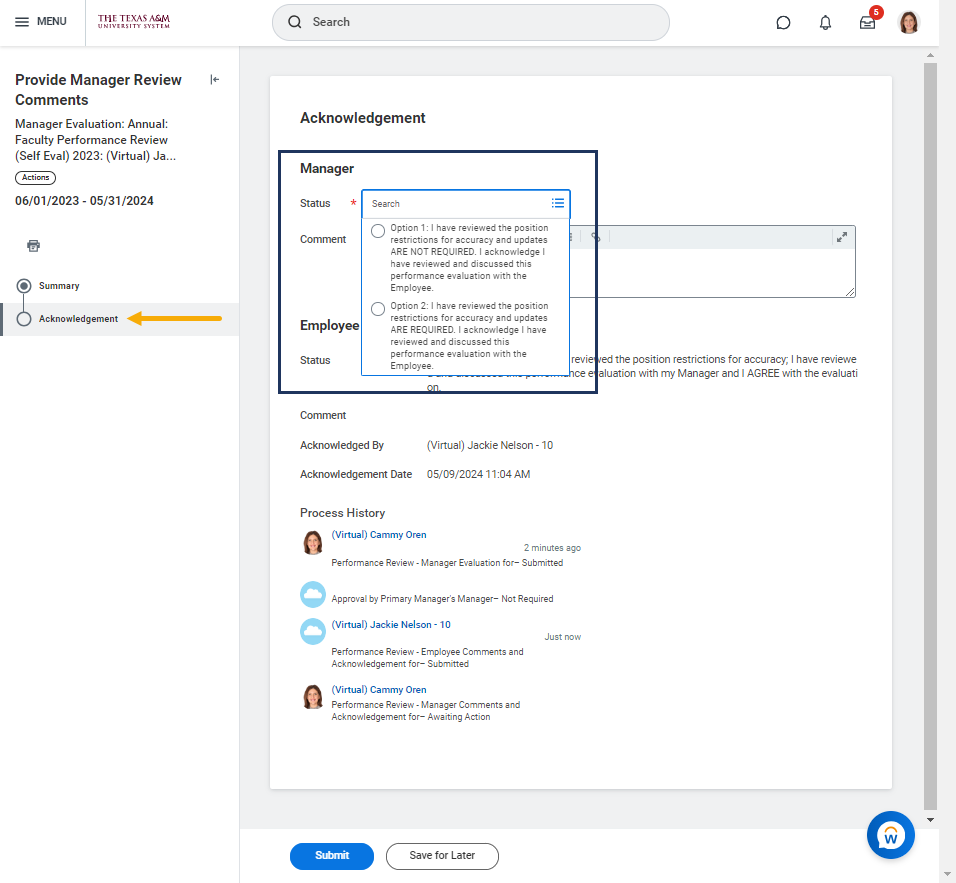Go to Summary step

click(59, 286)
